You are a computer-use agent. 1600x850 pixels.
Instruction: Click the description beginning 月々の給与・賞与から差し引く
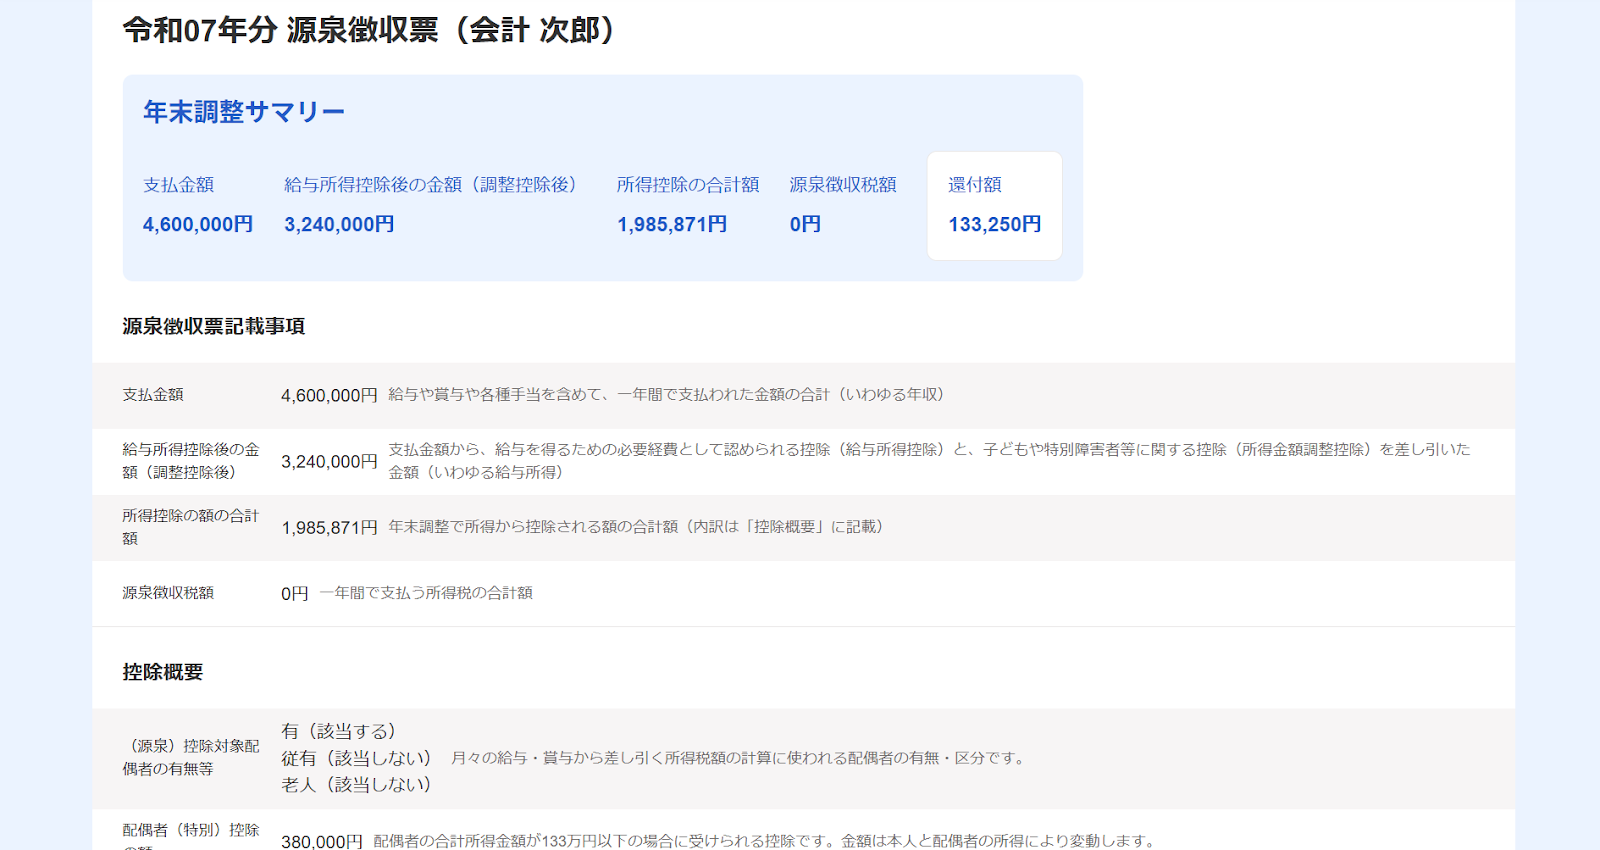[740, 758]
